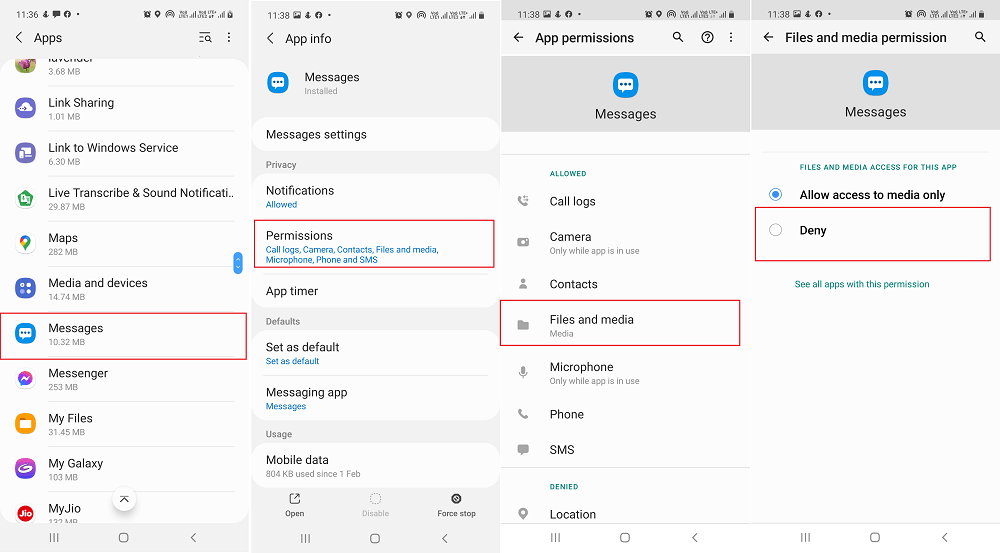
Task: Tap Home nav button on App permissions screen
Action: point(625,538)
